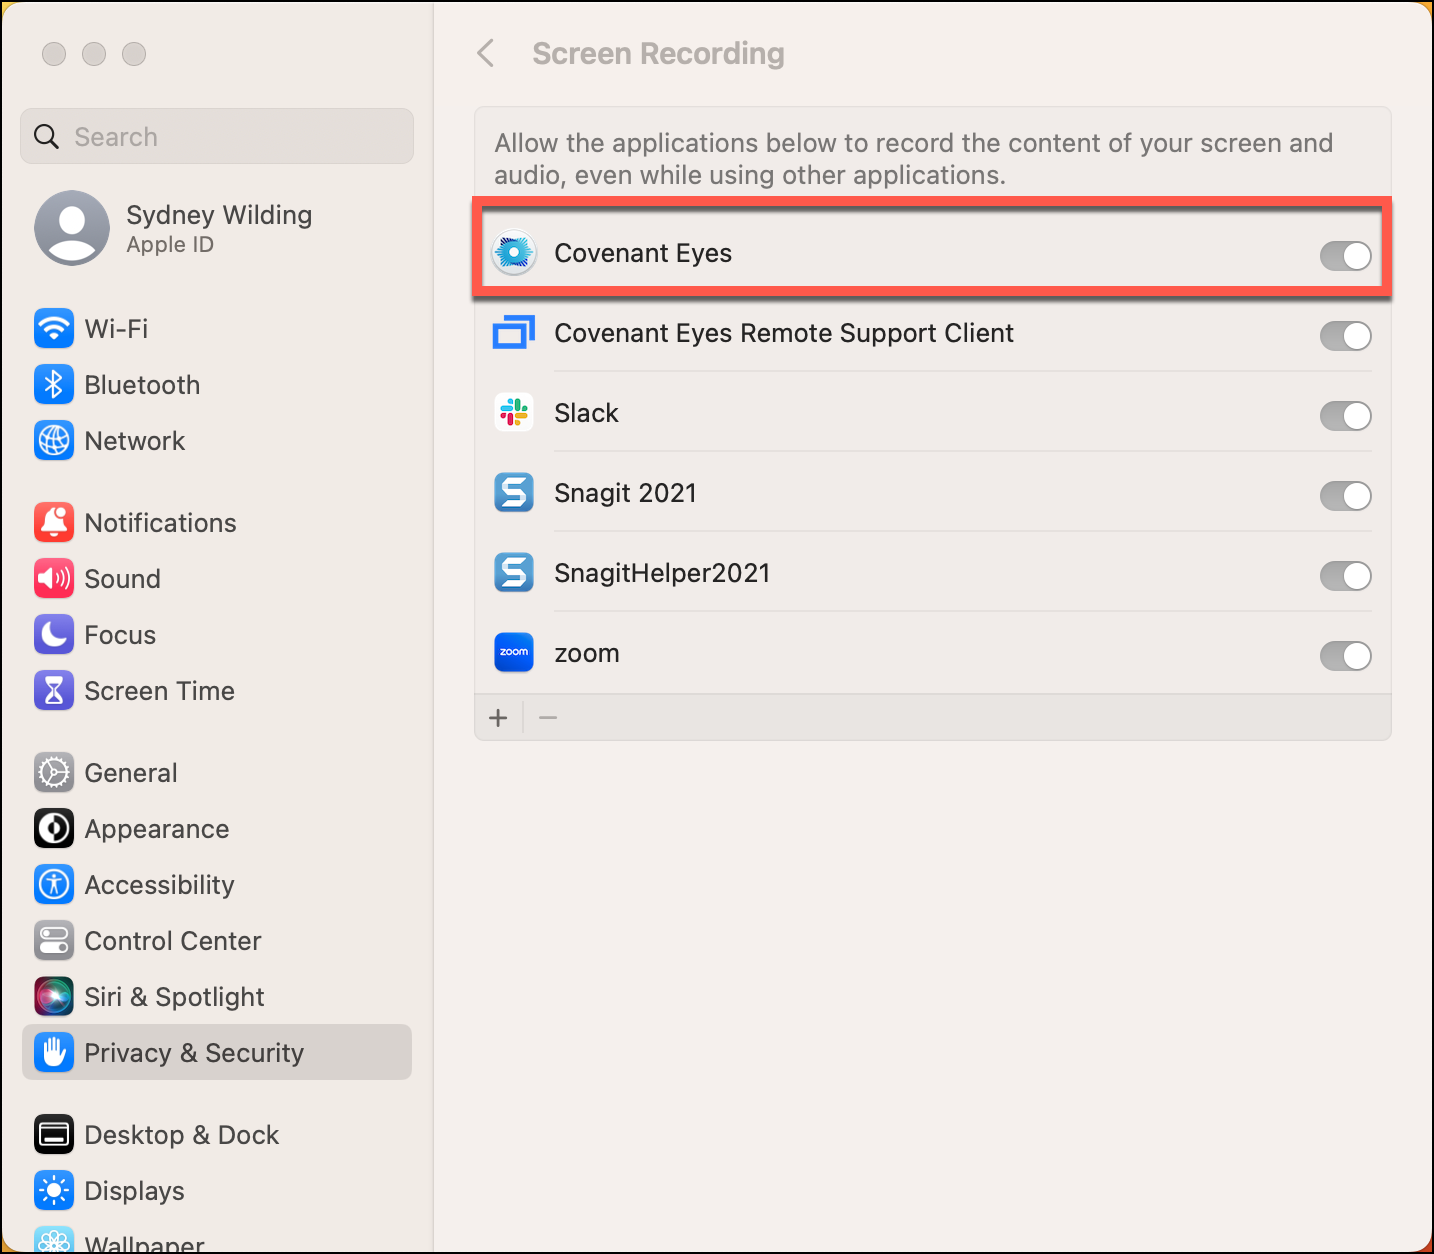Click the SnagitHelper2021 app icon
Screen dimensions: 1434x1254
pyautogui.click(x=514, y=573)
